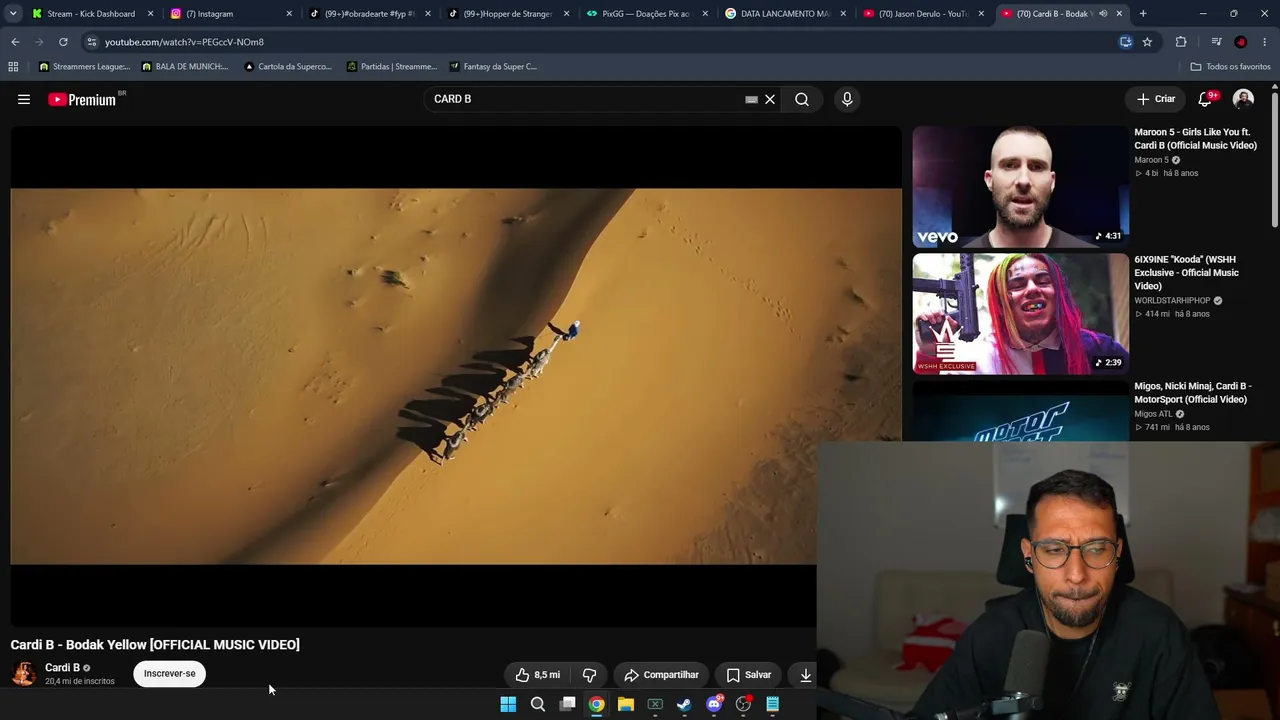This screenshot has height=720, width=1280.
Task: Open the Fantasy da Super C bookmark
Action: (493, 67)
